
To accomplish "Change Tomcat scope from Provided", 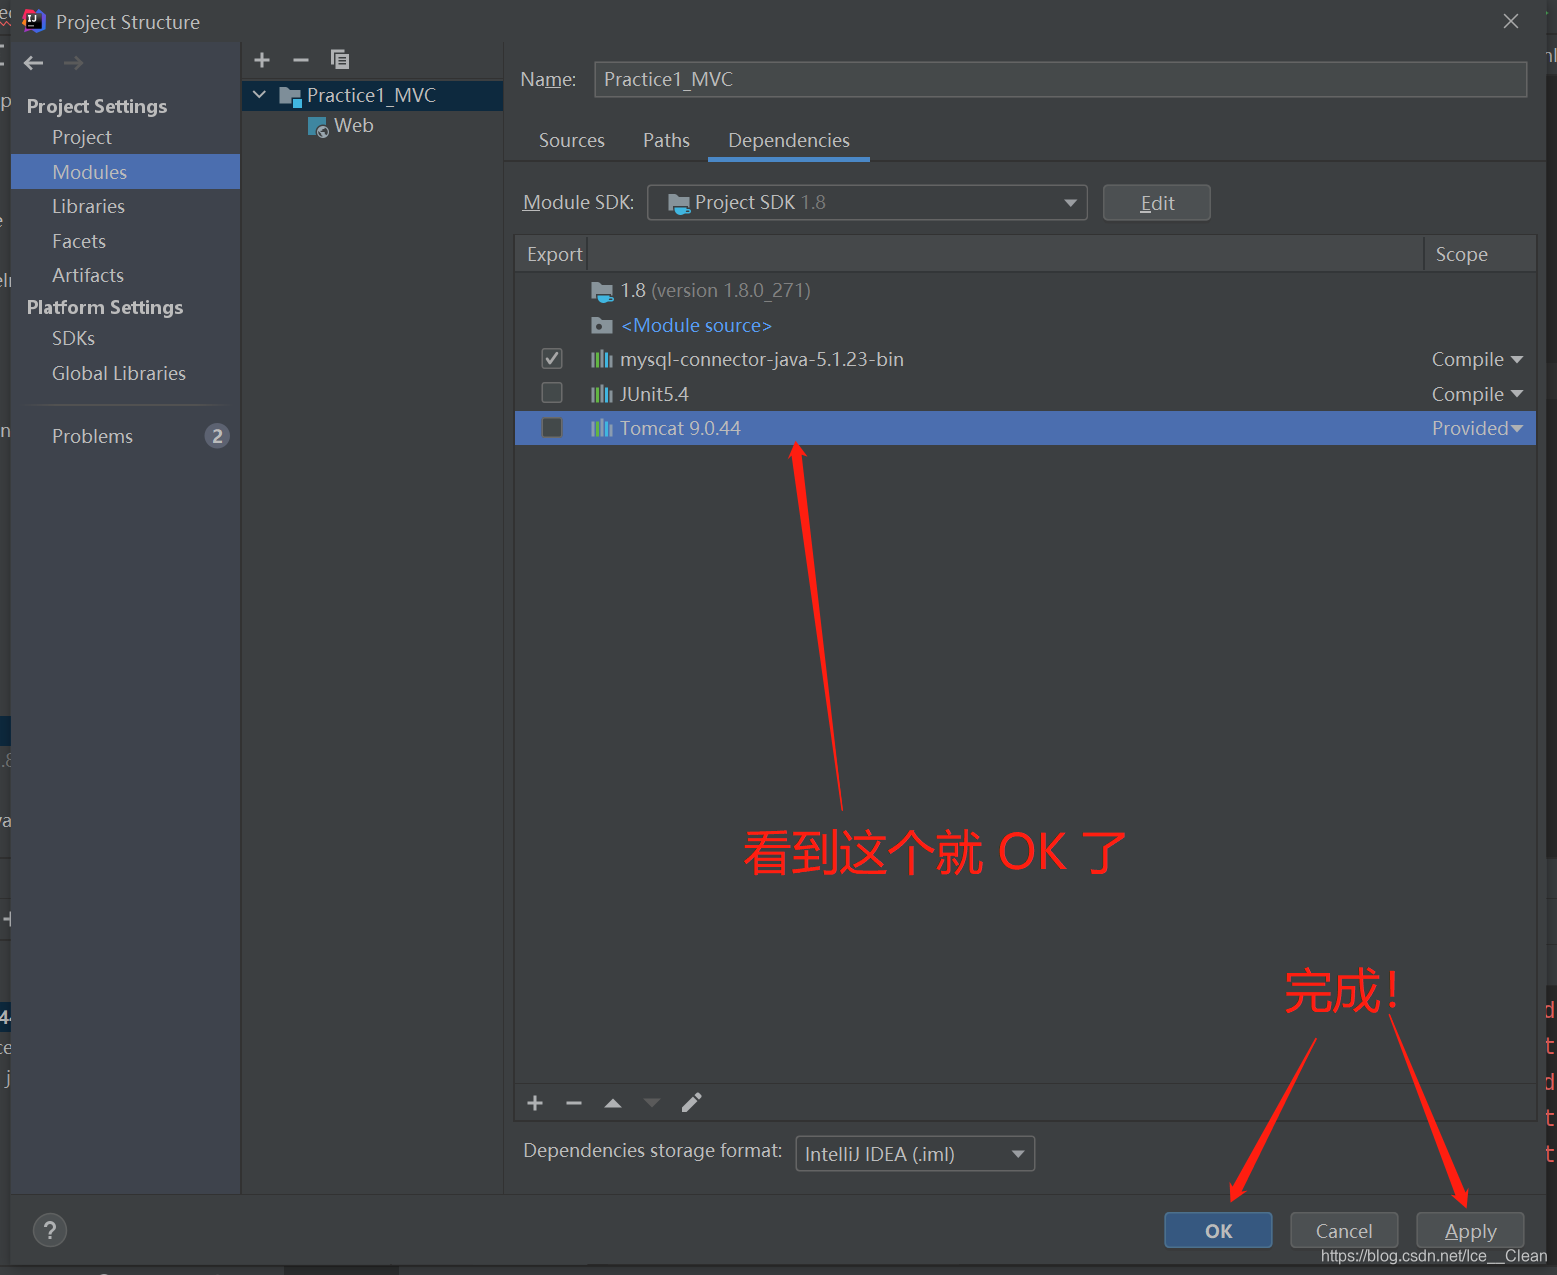I will pos(1477,428).
